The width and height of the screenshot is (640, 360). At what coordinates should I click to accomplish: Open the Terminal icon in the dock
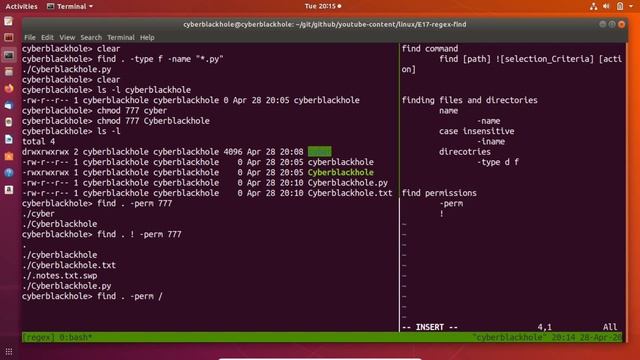[9, 55]
